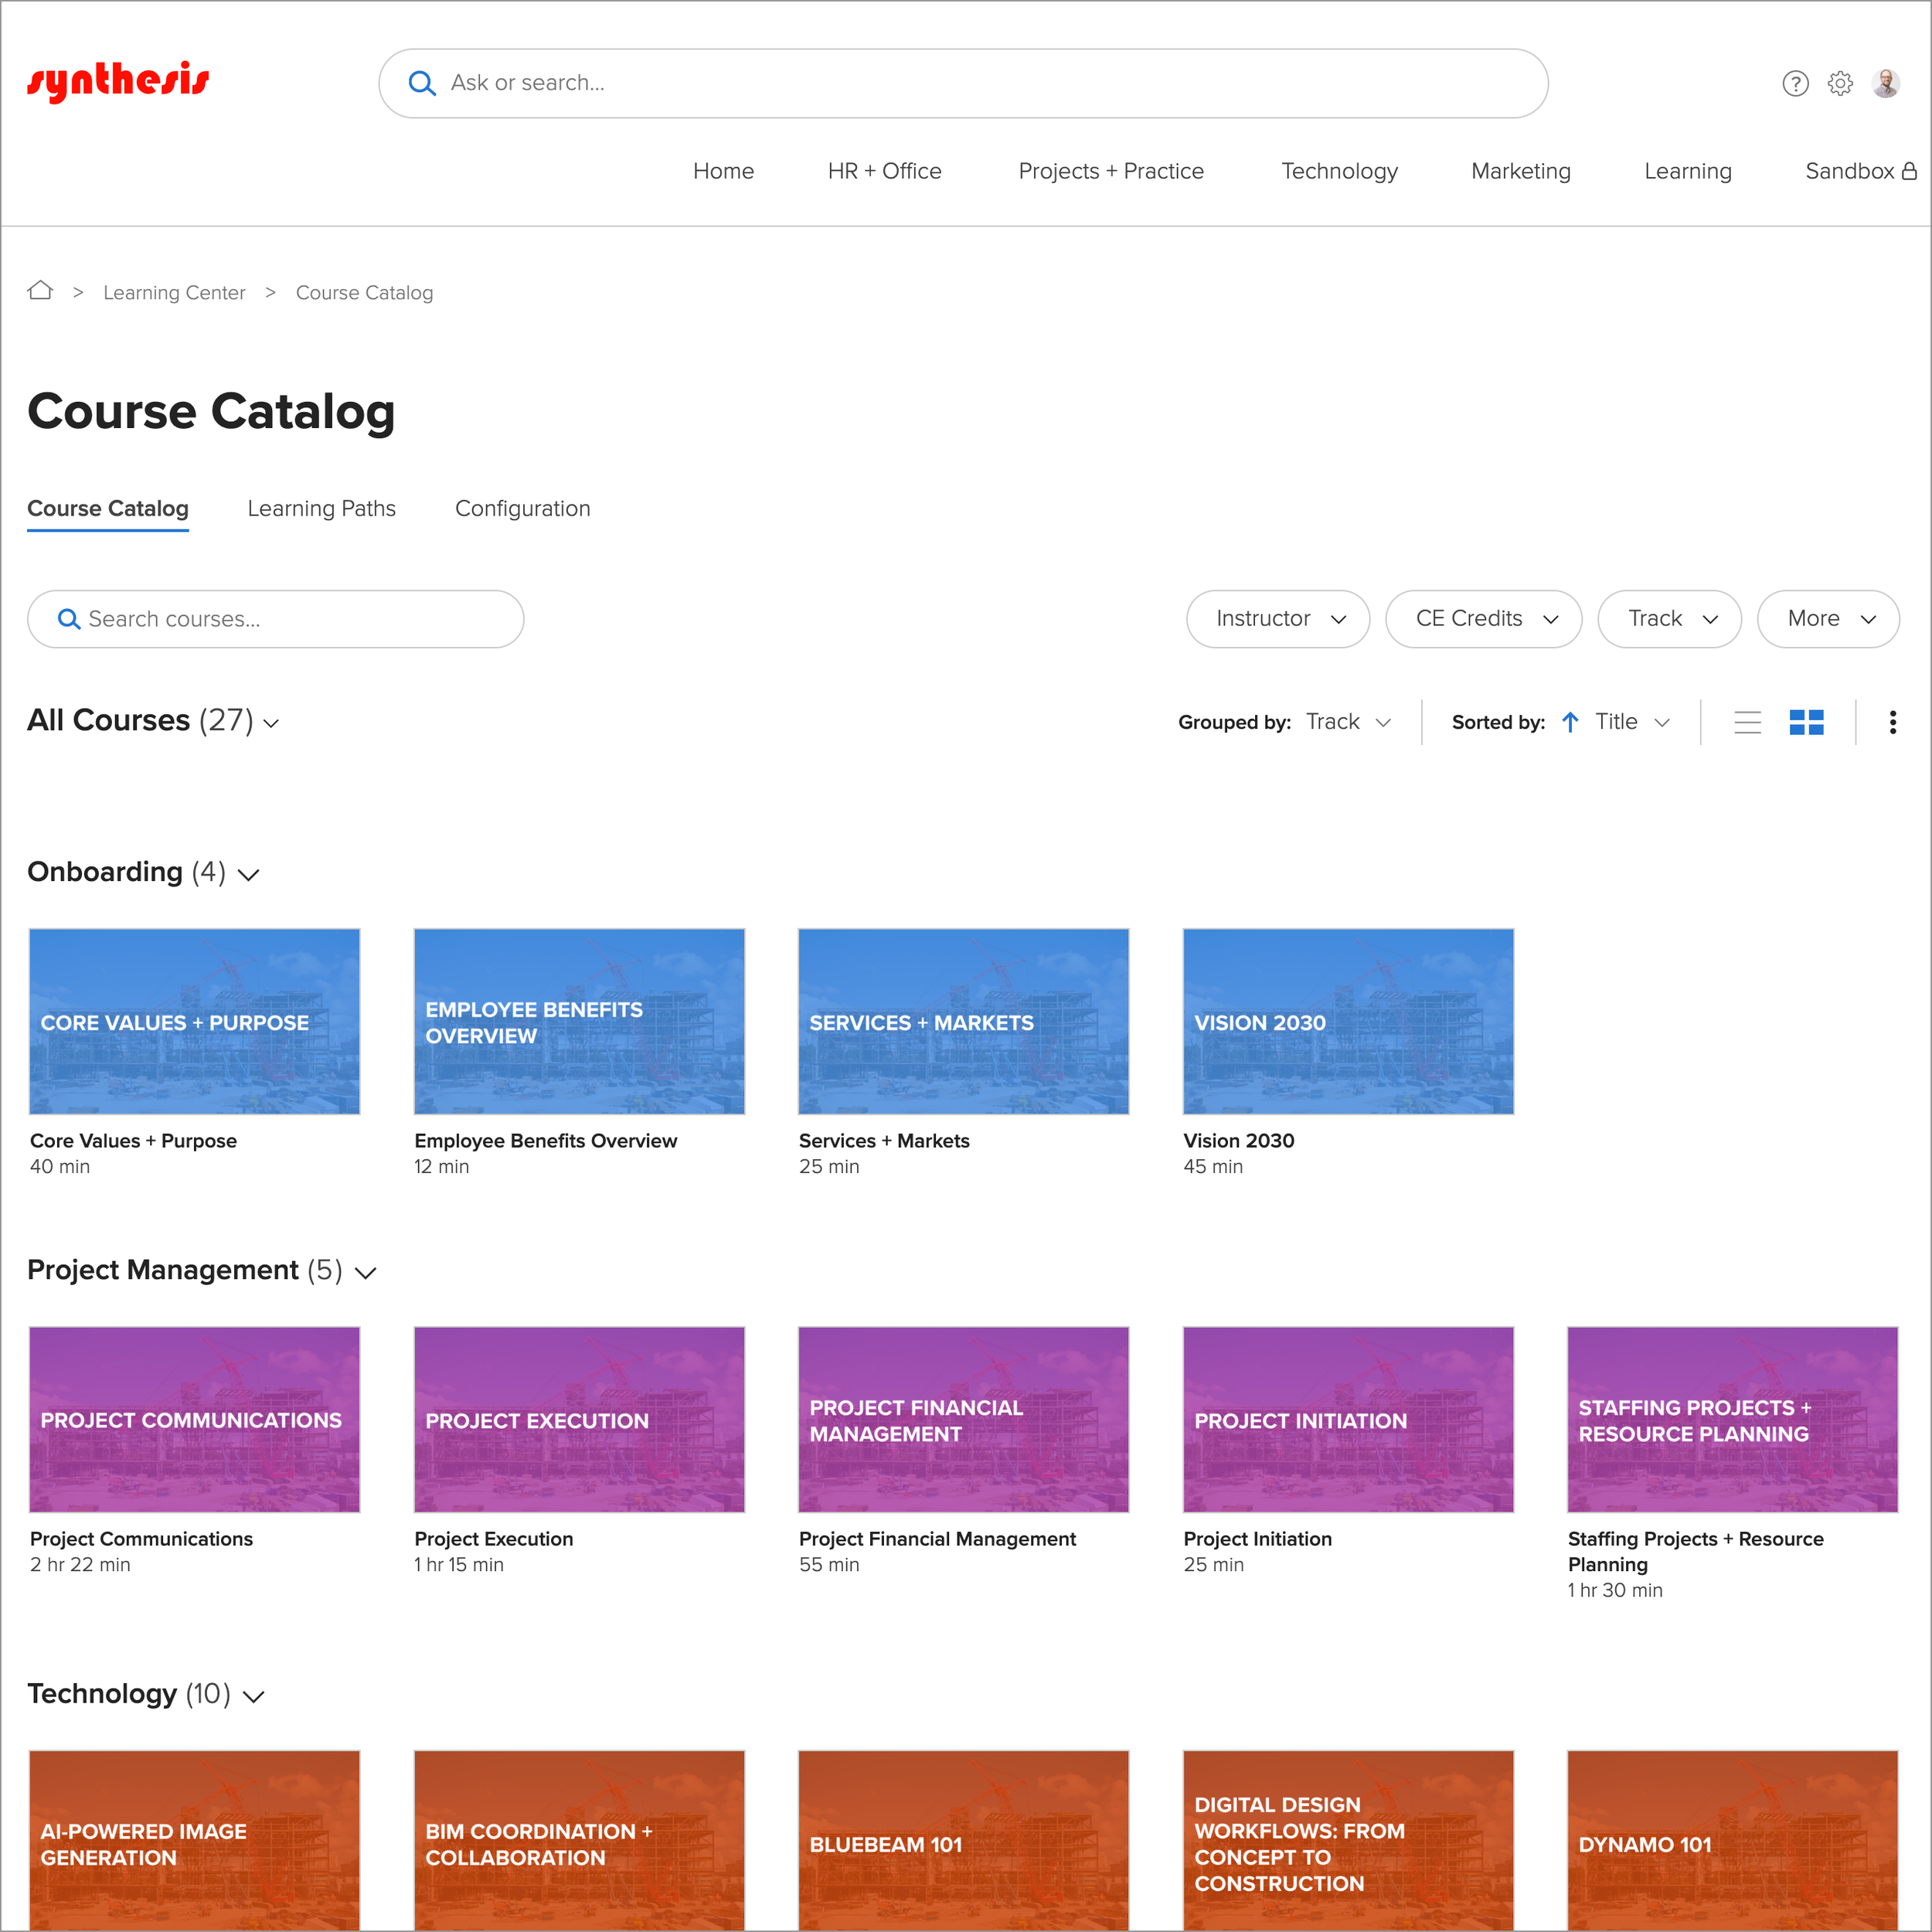Toggle ascending sort arrow direction
This screenshot has width=1932, height=1932.
[1570, 722]
